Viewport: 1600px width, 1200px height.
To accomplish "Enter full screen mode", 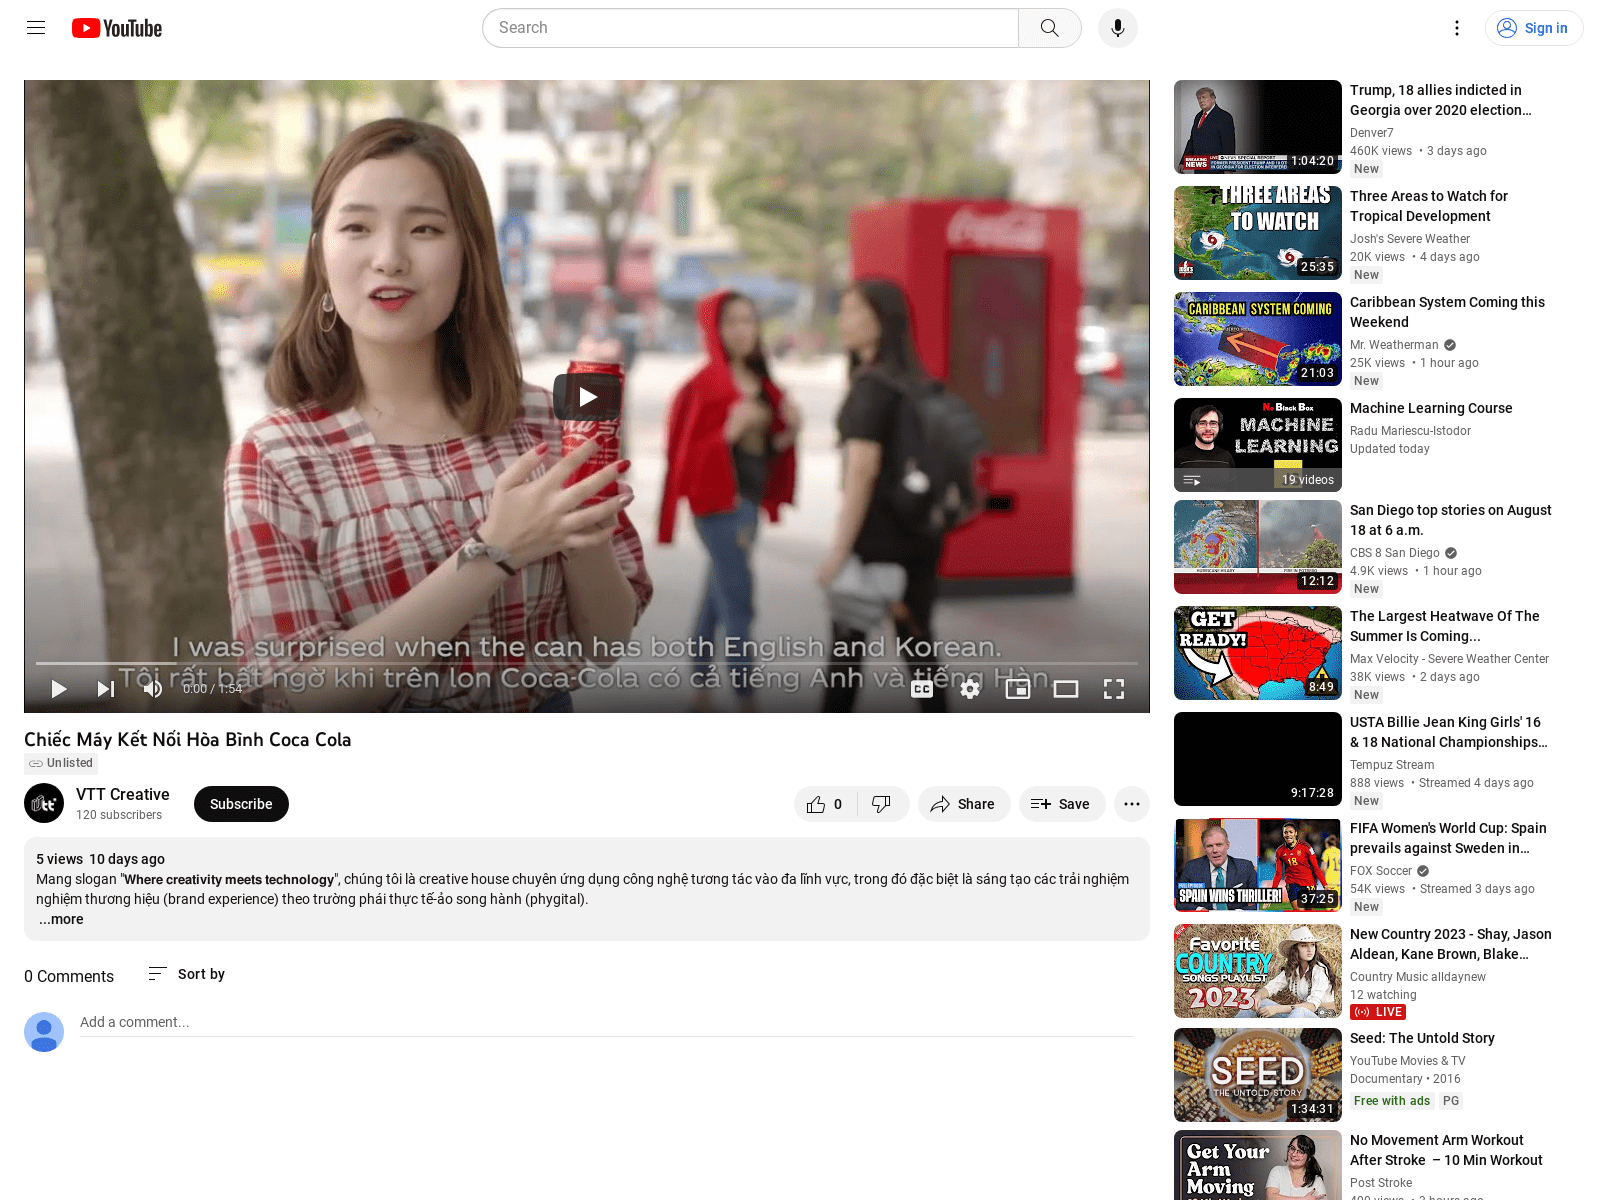I will pos(1114,688).
